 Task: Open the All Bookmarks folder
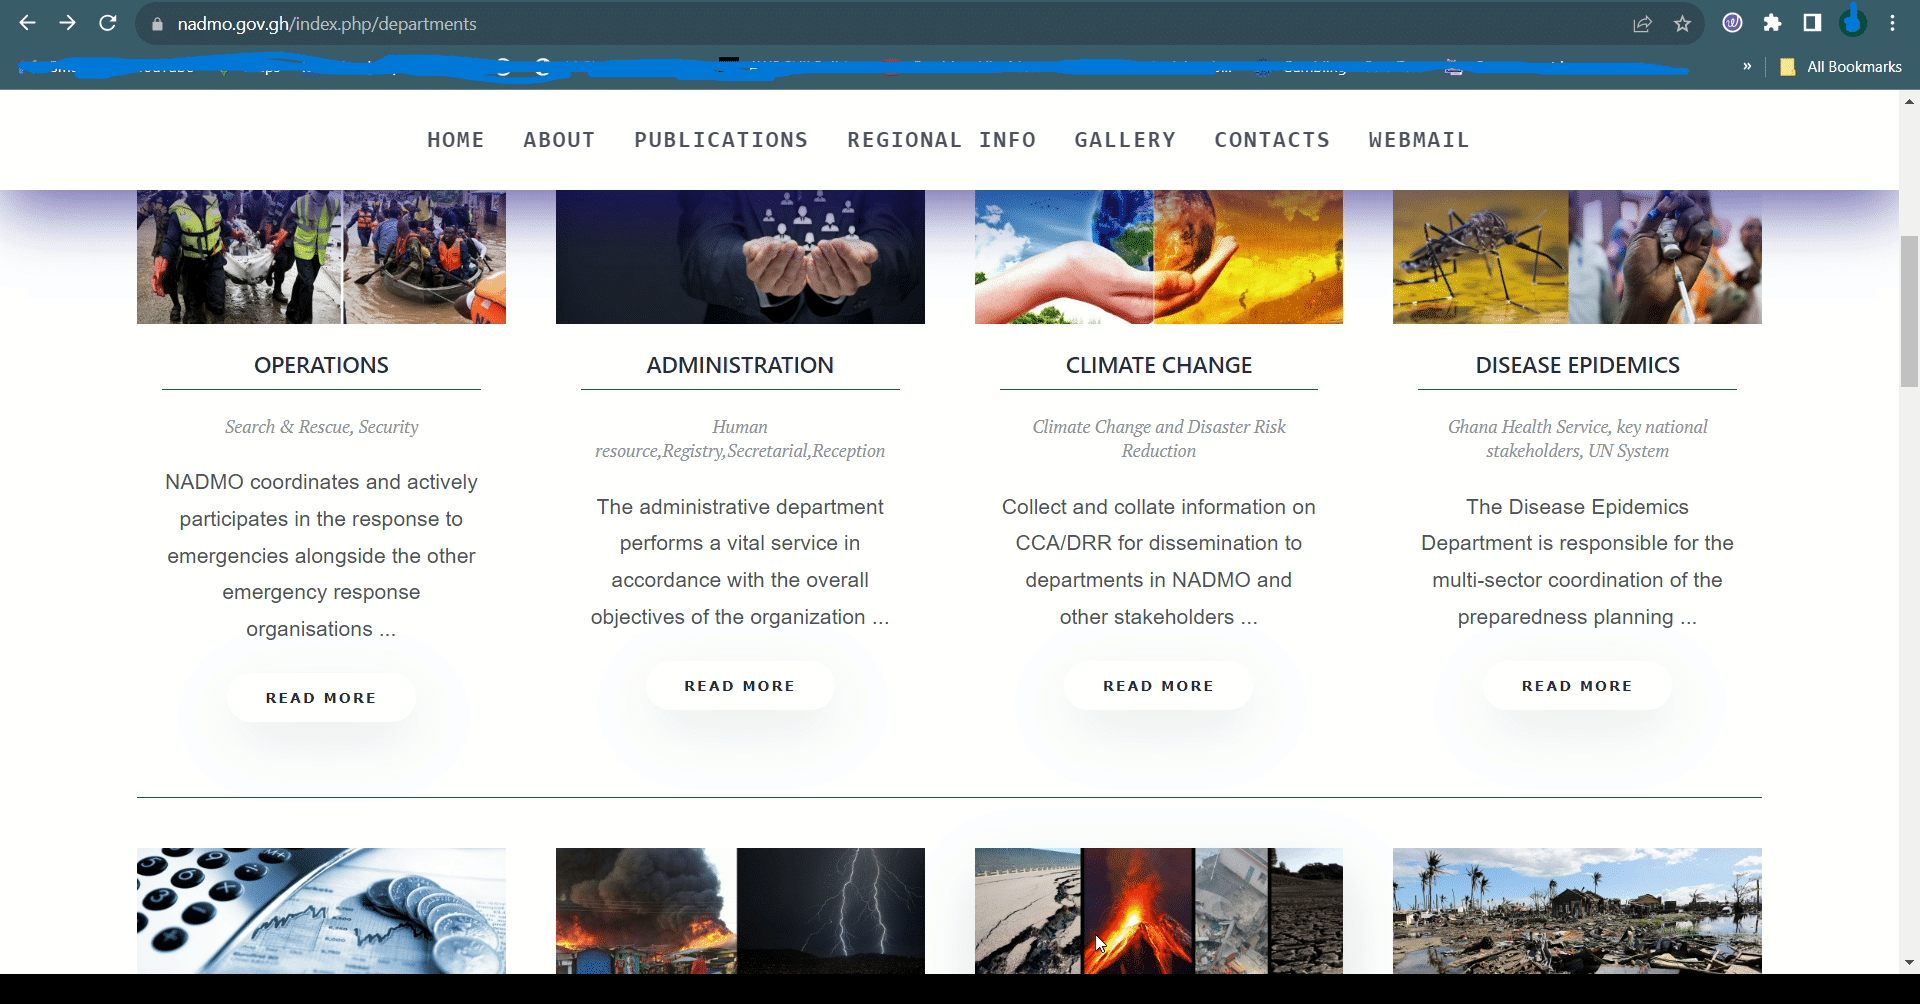click(x=1841, y=67)
